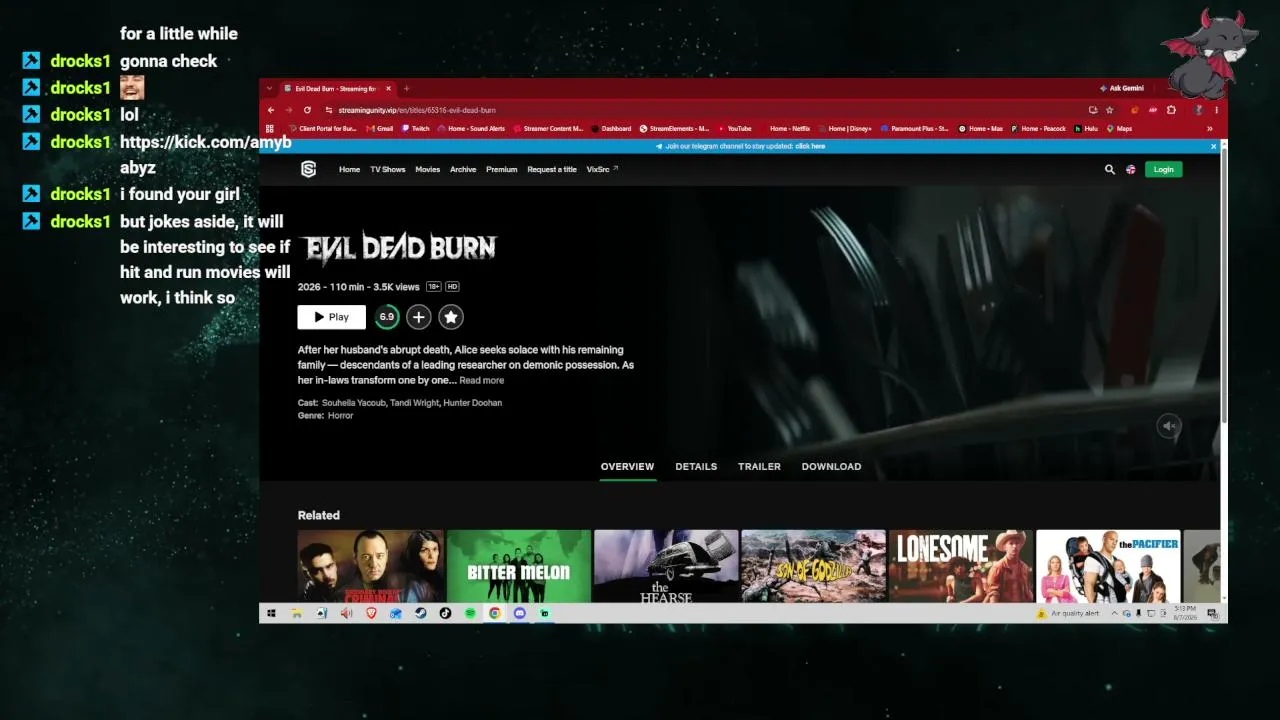The height and width of the screenshot is (720, 1280).
Task: Change site language via the flag icon
Action: tap(1131, 169)
